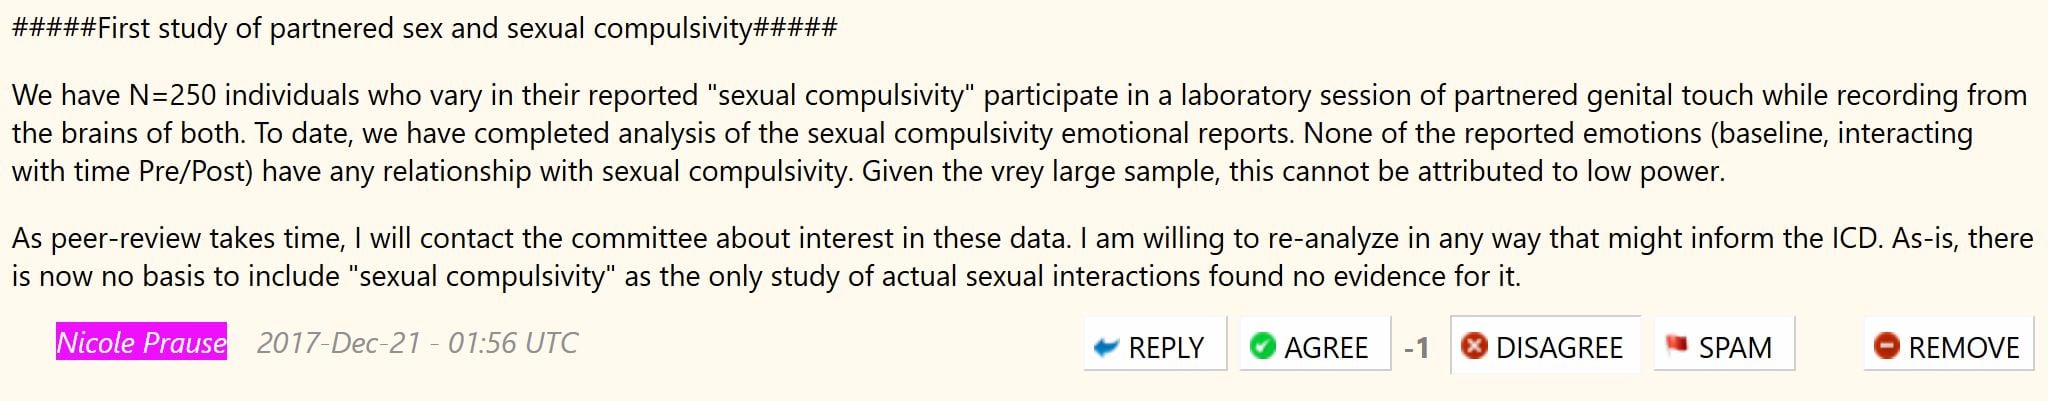Click the green checkmark Agree icon

(1263, 346)
